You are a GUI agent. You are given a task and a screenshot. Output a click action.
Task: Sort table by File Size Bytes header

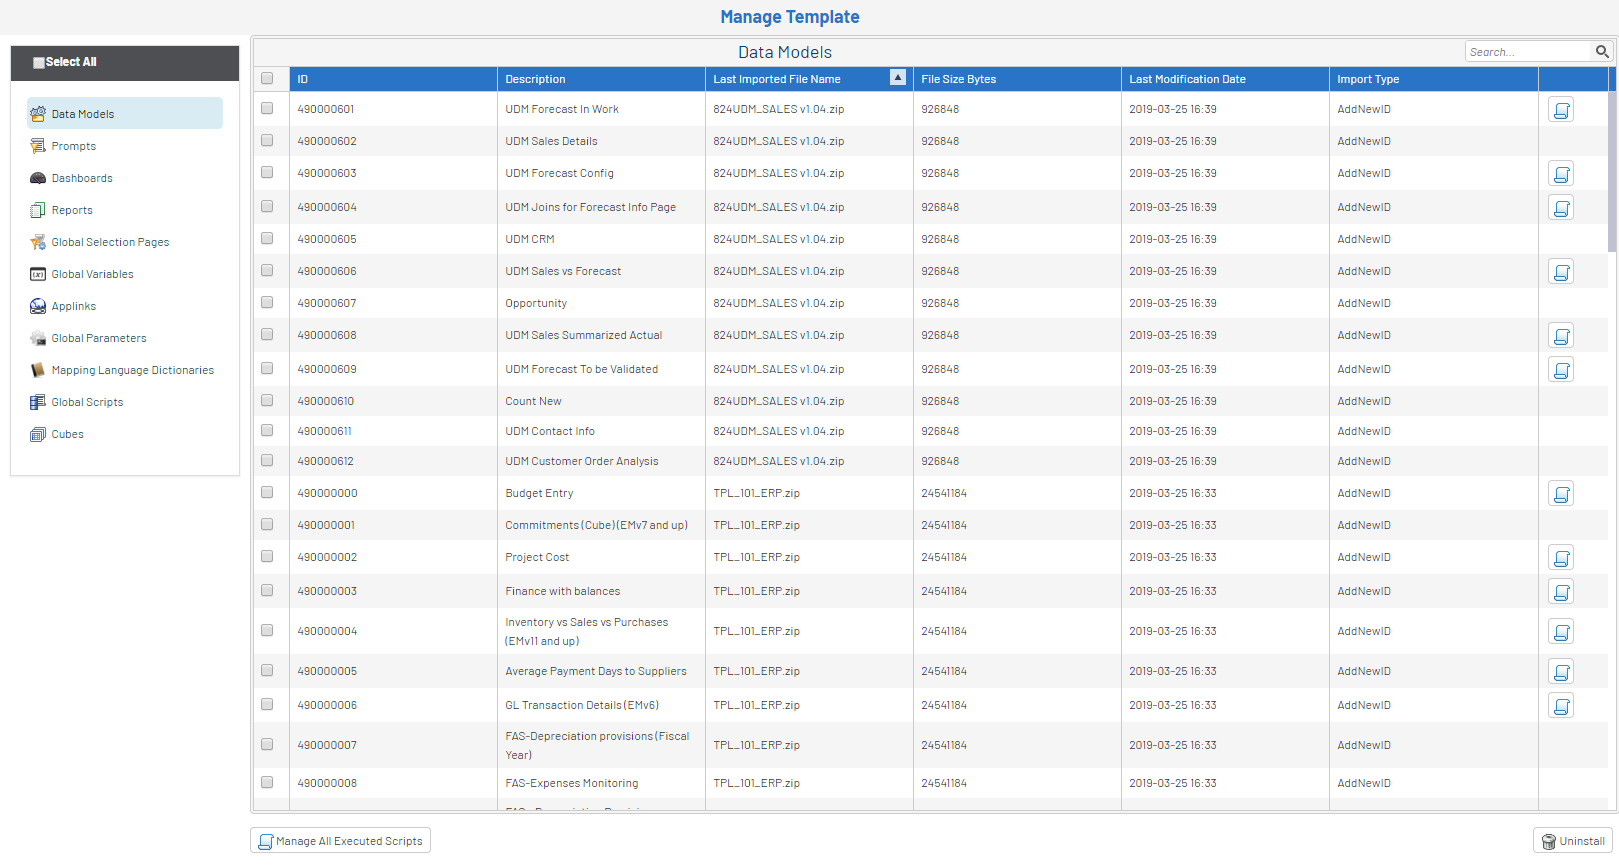pyautogui.click(x=958, y=79)
